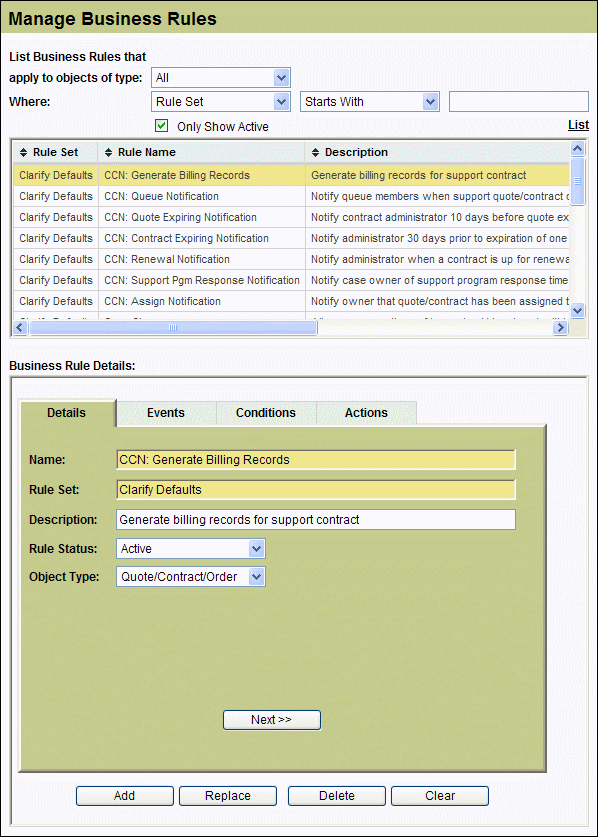598x837 pixels.
Task: Click the Name field with CCN: Generate Billing Records
Action: (x=316, y=460)
